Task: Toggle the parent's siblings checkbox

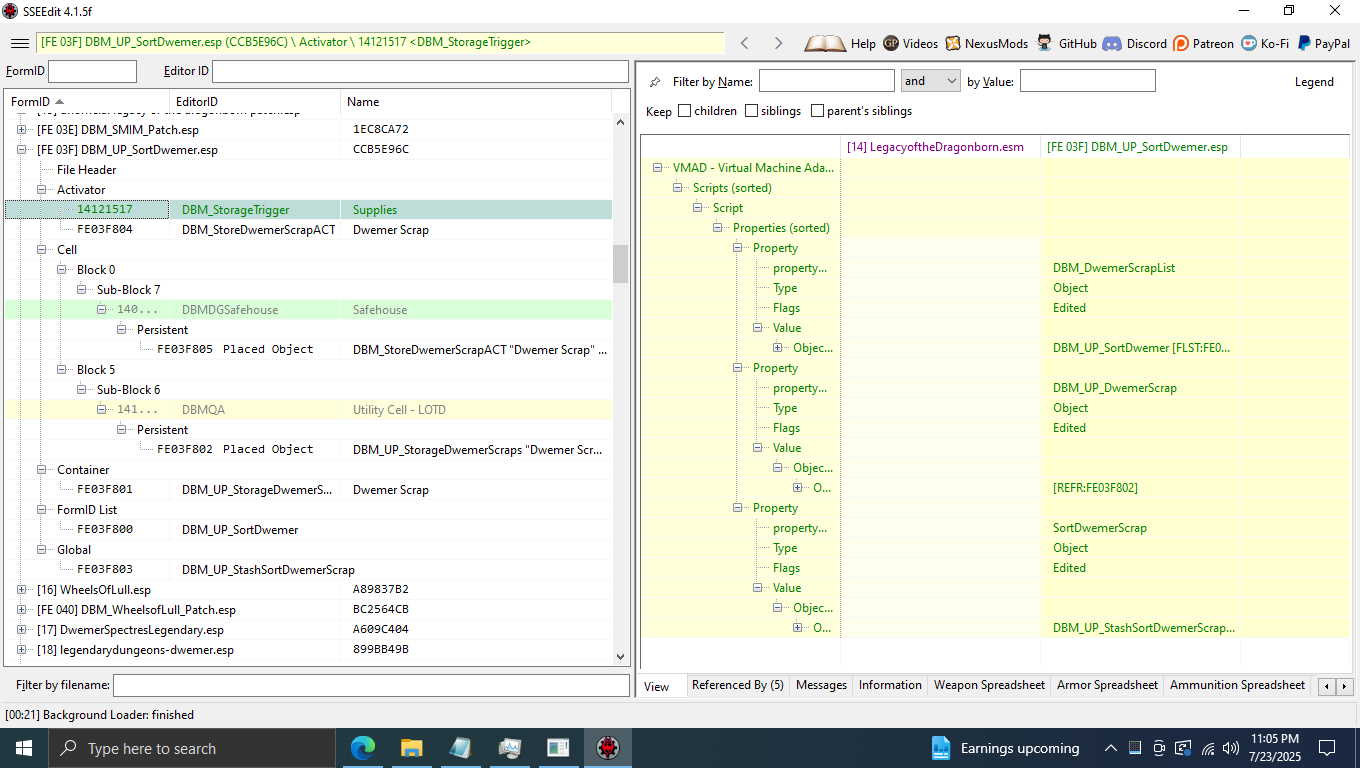Action: tap(817, 111)
